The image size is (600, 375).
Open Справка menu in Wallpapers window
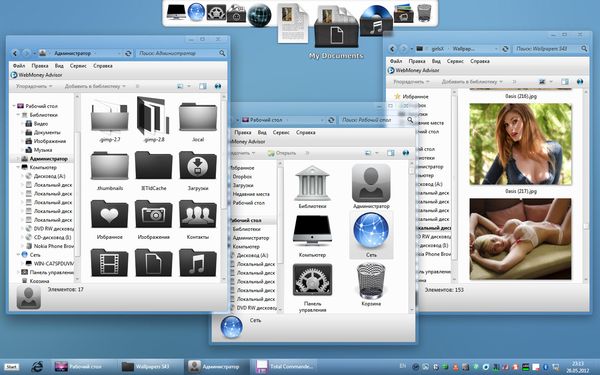pos(480,61)
